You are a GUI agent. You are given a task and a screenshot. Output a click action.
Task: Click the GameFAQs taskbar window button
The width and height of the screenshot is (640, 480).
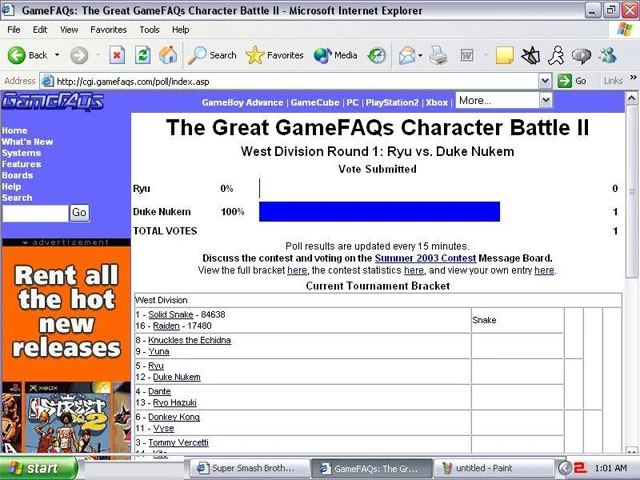pyautogui.click(x=371, y=468)
